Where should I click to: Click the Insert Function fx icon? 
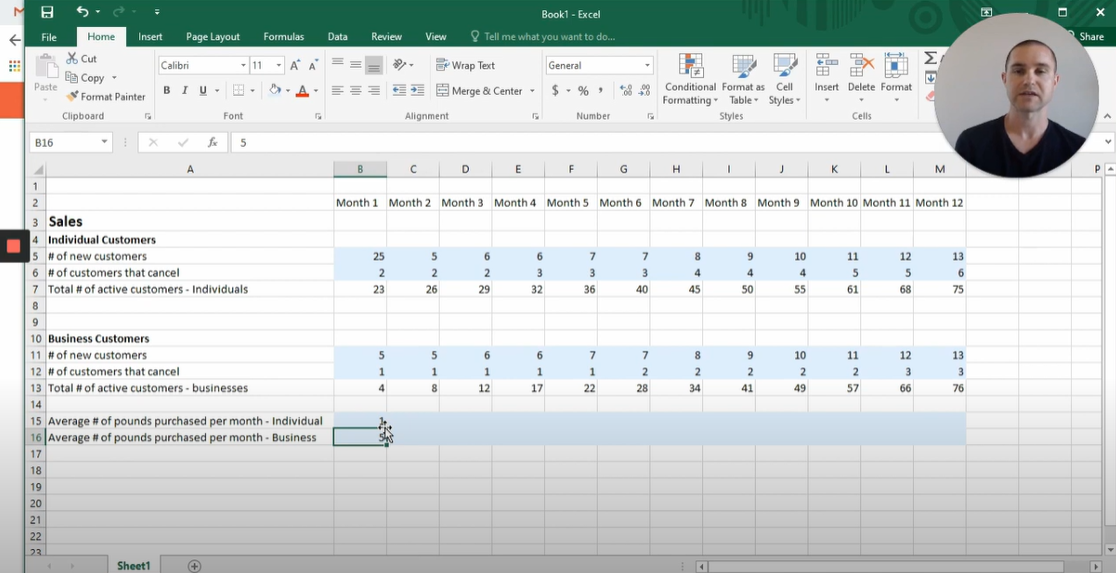[212, 143]
